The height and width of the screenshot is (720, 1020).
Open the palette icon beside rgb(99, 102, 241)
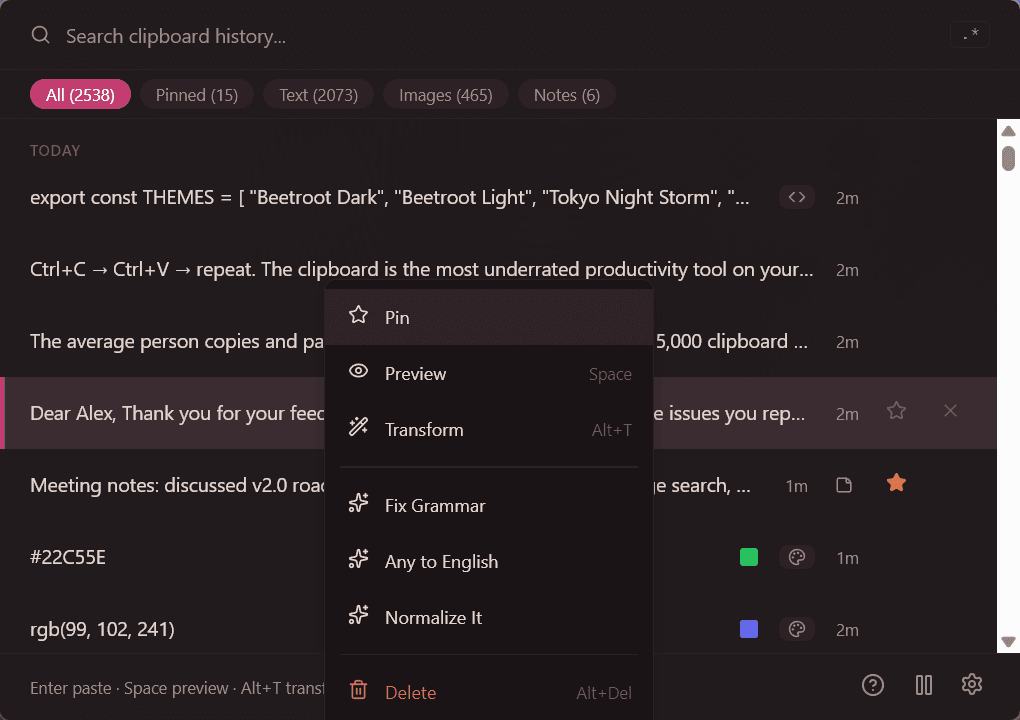point(797,629)
